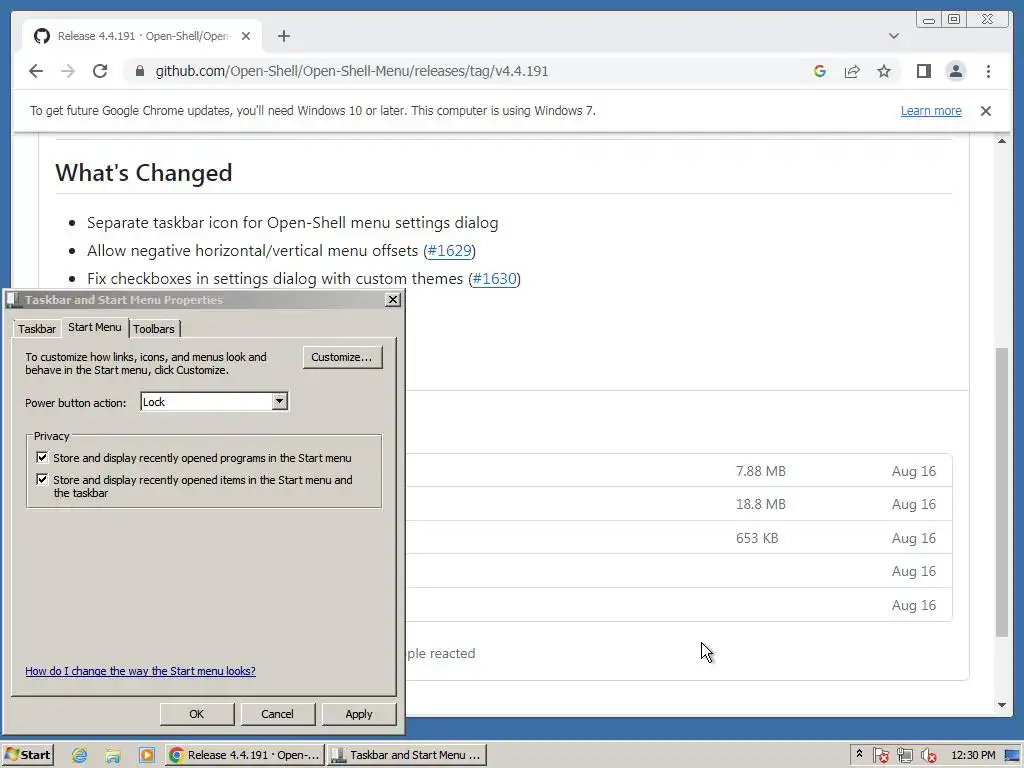The width and height of the screenshot is (1024, 768).
Task: Select the Start Menu tab
Action: (95, 327)
